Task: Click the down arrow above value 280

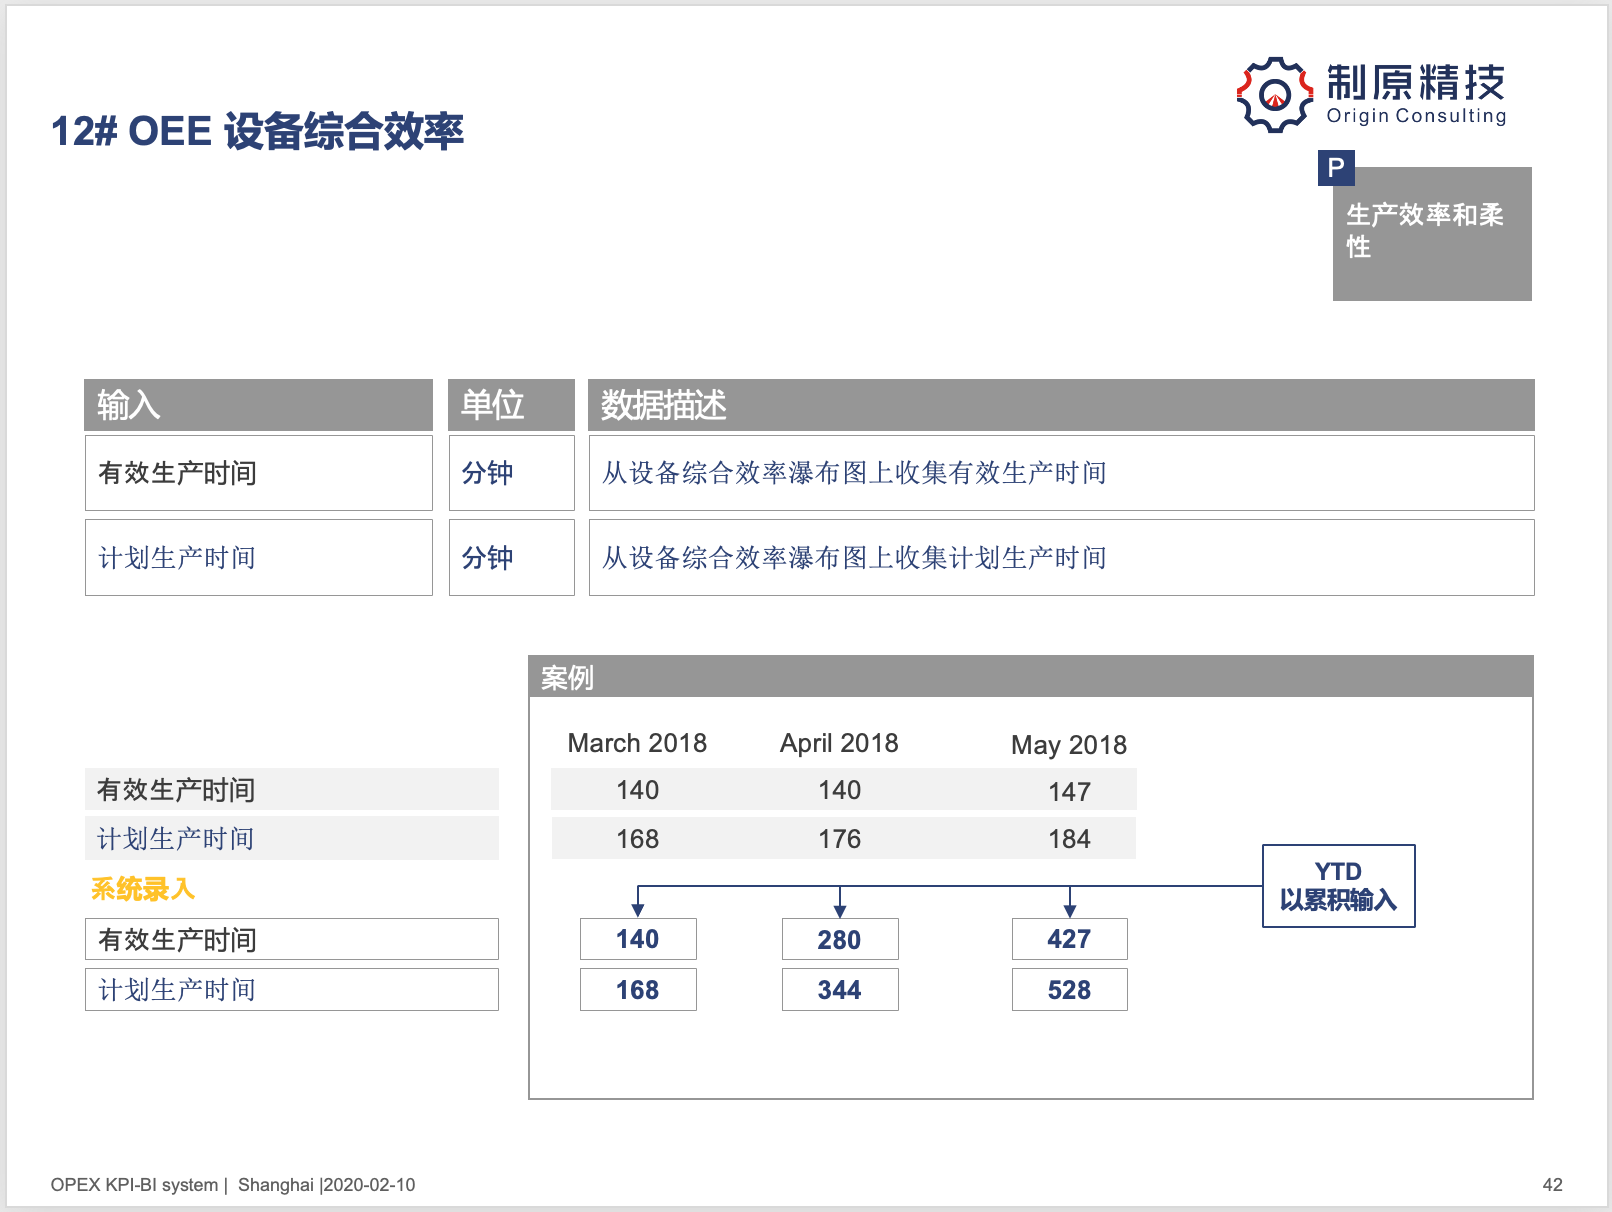Action: [840, 908]
